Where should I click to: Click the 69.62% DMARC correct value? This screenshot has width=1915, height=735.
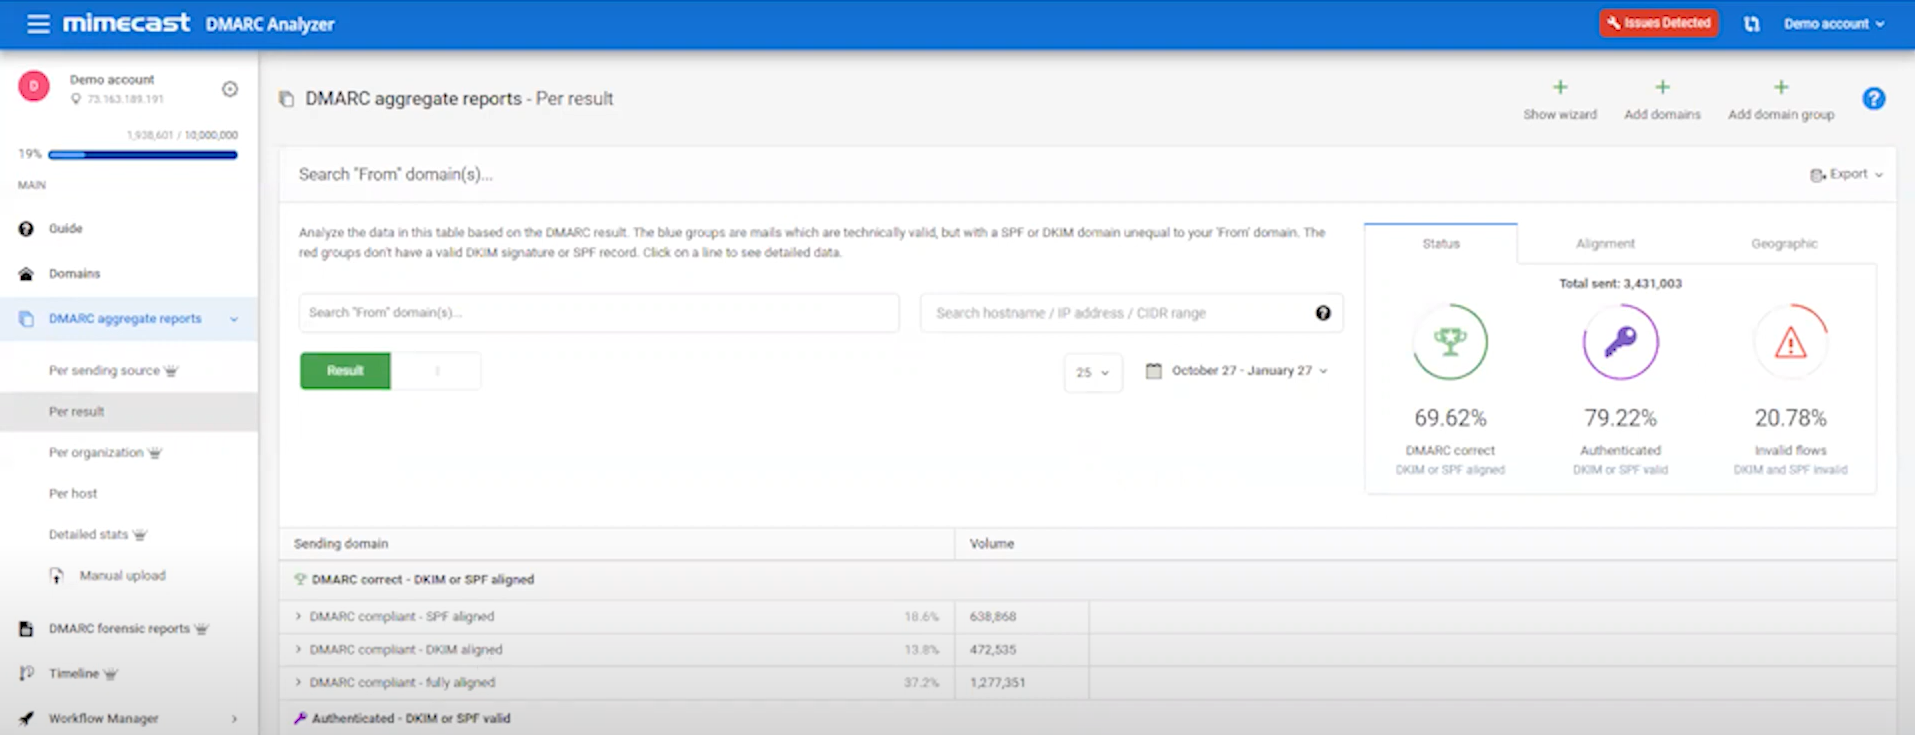[1450, 418]
